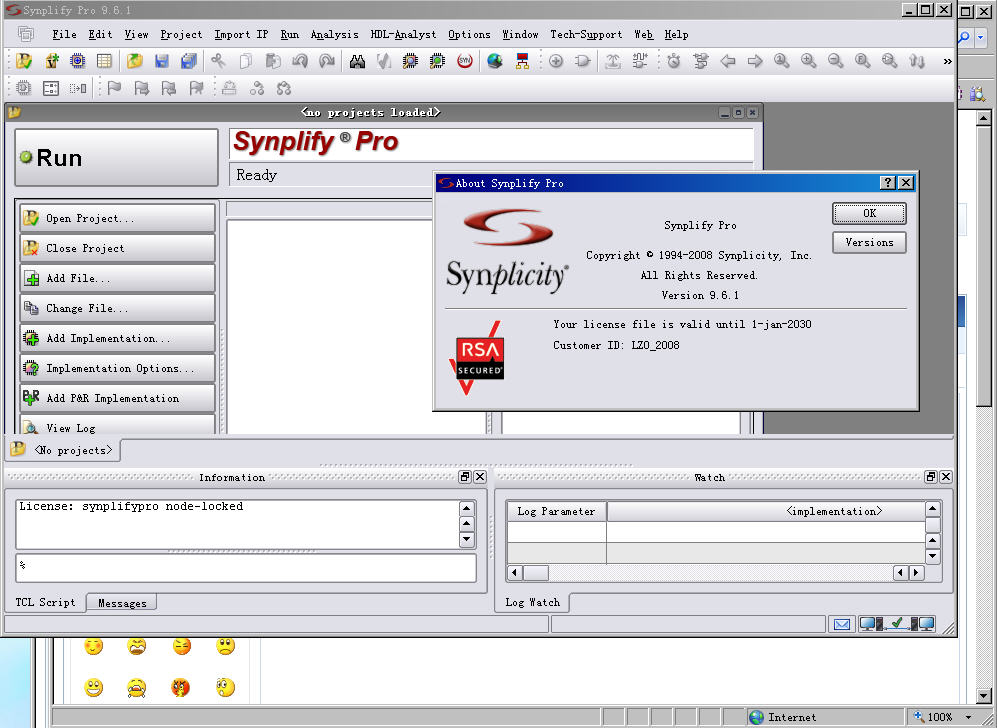Image resolution: width=997 pixels, height=728 pixels.
Task: Click the red hierarchy tree icon
Action: 522,61
